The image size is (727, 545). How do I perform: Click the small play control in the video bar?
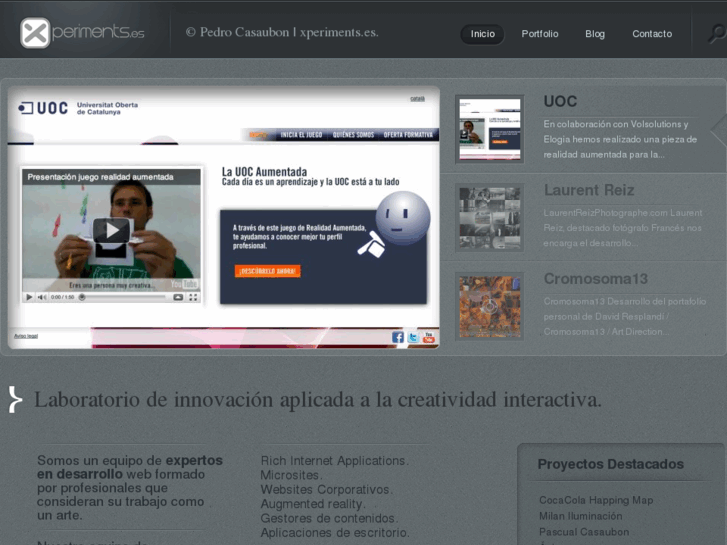click(29, 297)
